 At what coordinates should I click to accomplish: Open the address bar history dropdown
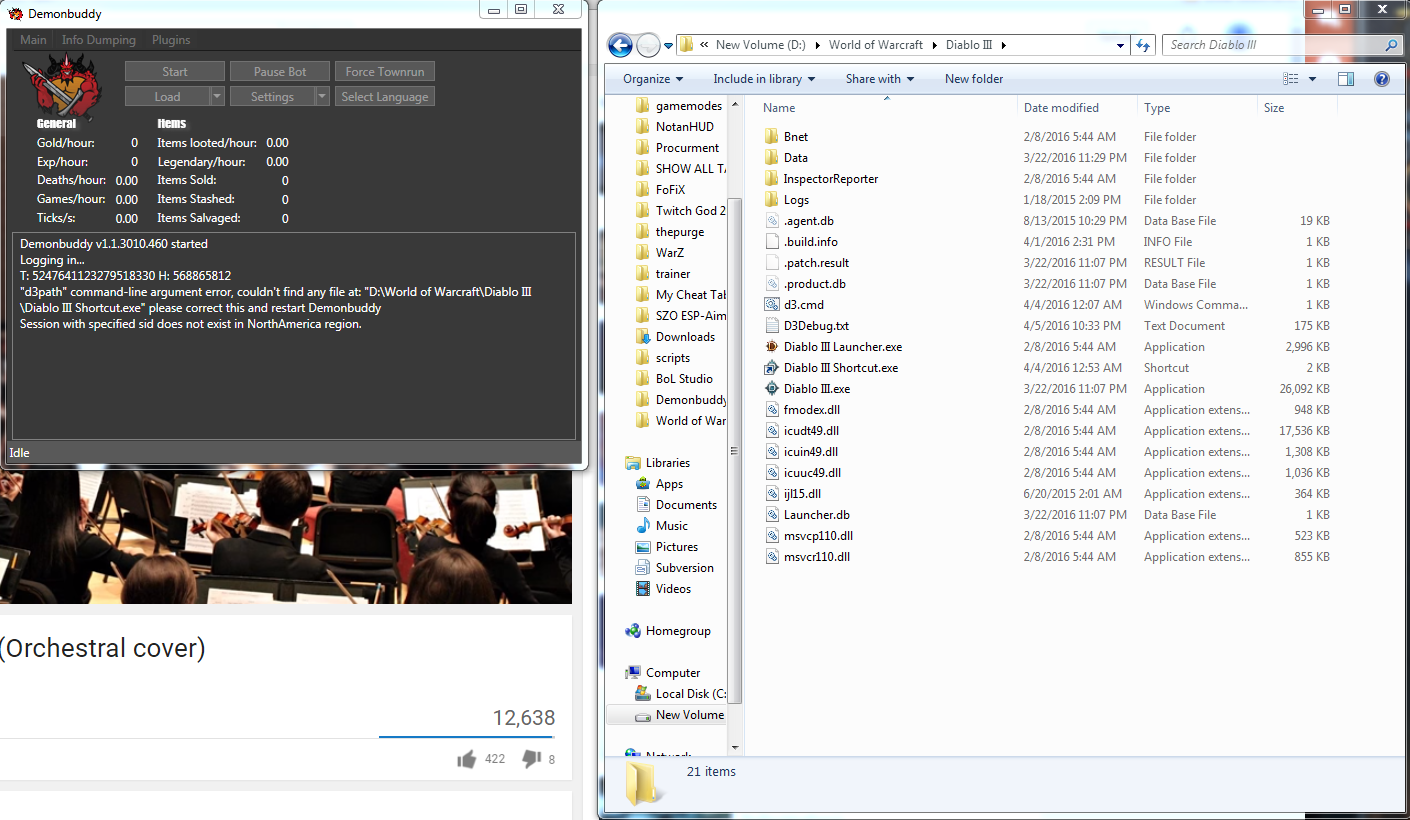pyautogui.click(x=1121, y=45)
